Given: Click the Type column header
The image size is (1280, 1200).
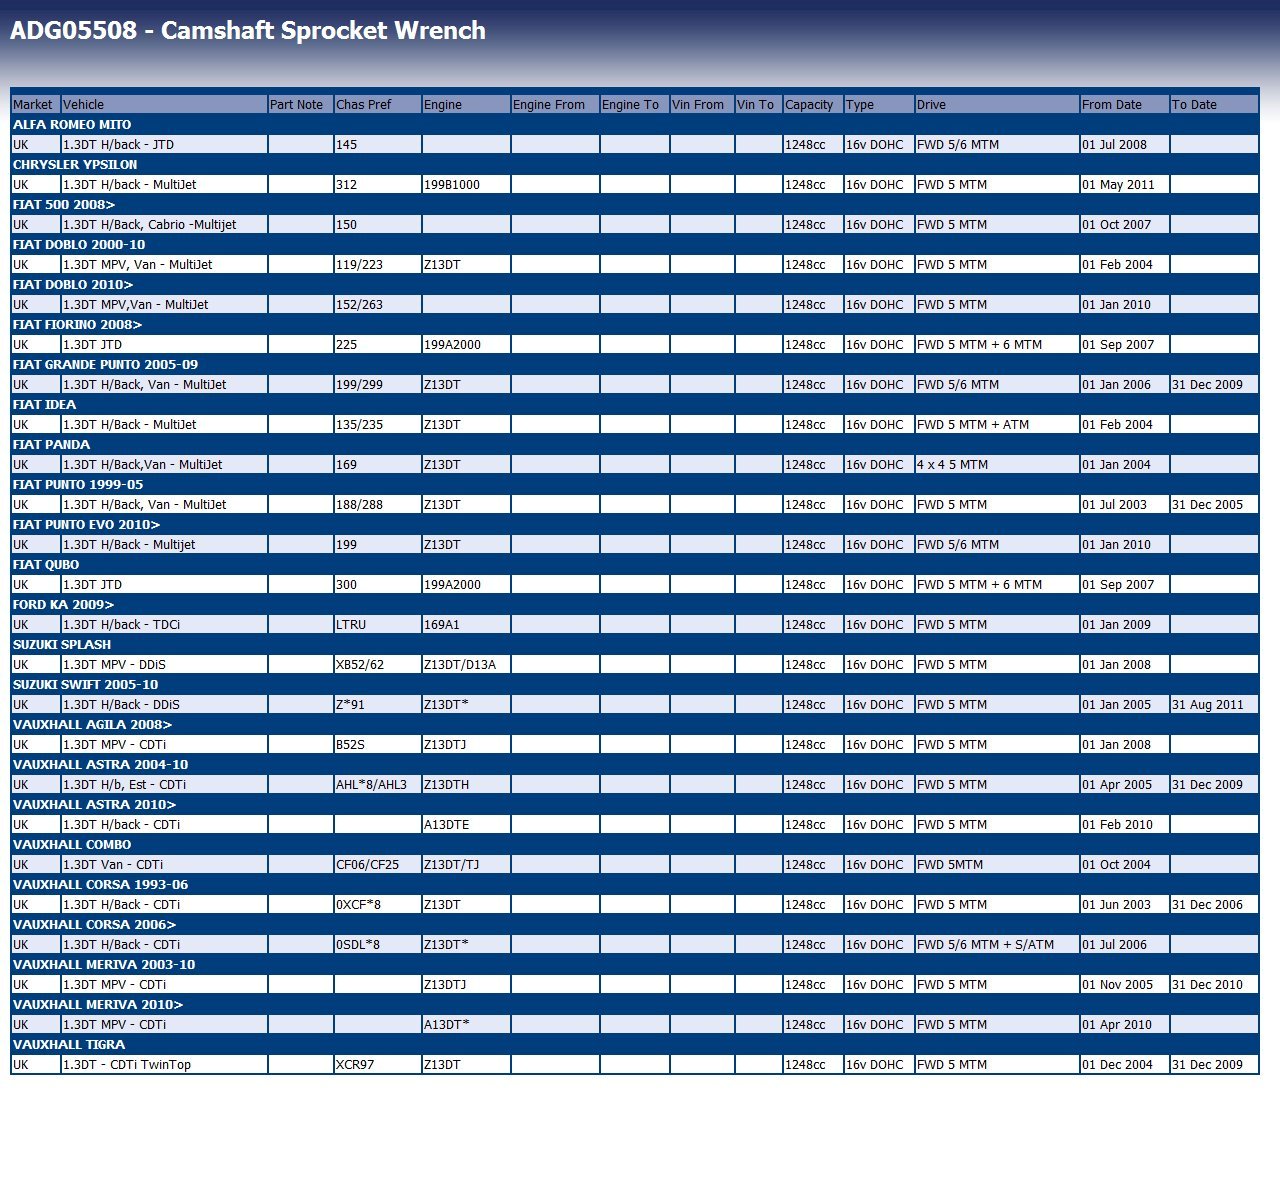Looking at the screenshot, I should (879, 104).
